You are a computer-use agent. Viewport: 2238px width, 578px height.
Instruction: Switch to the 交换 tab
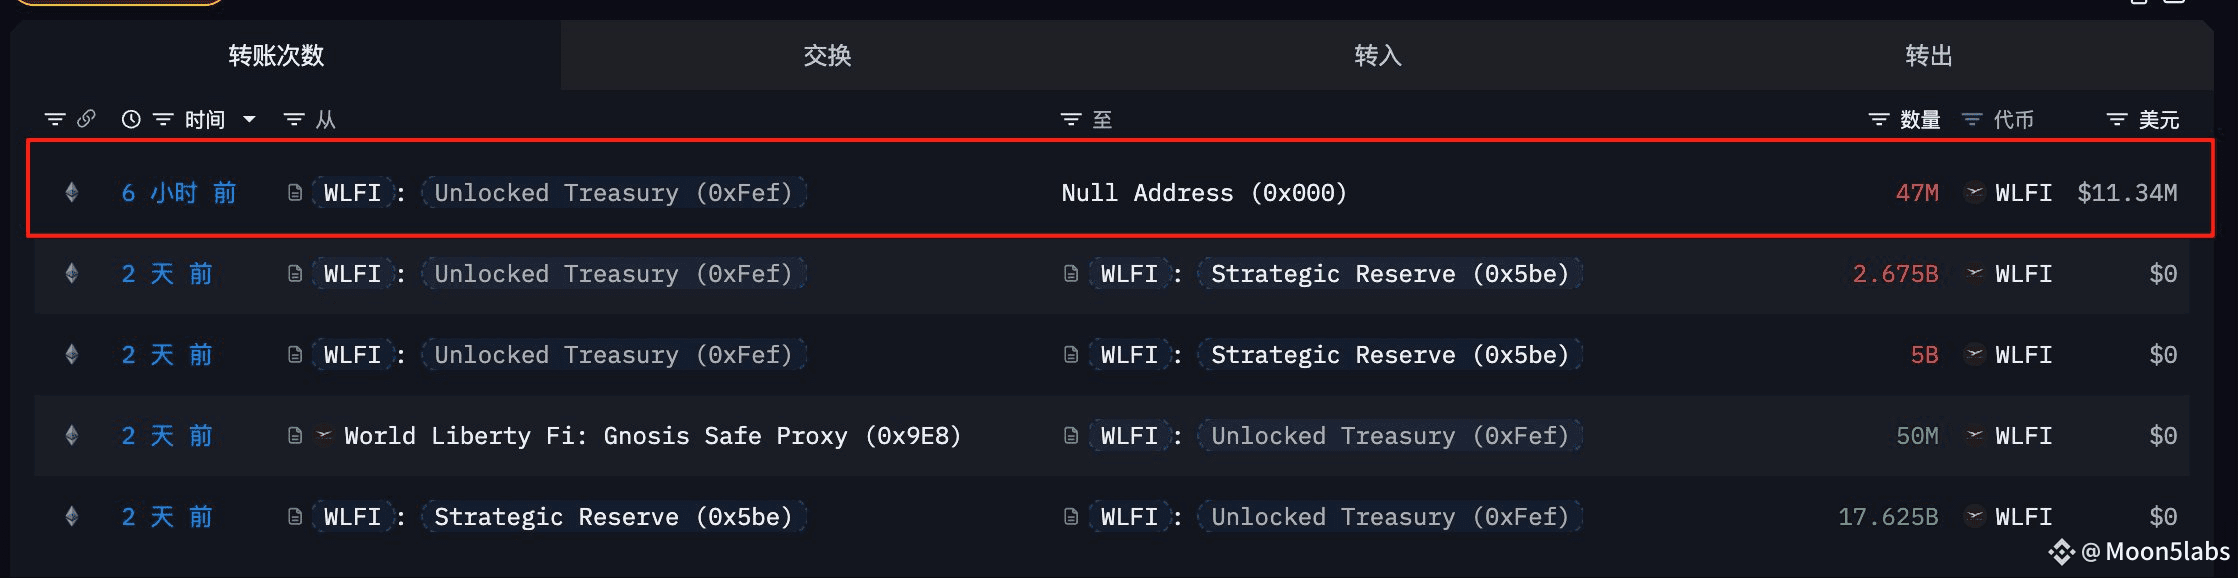827,56
